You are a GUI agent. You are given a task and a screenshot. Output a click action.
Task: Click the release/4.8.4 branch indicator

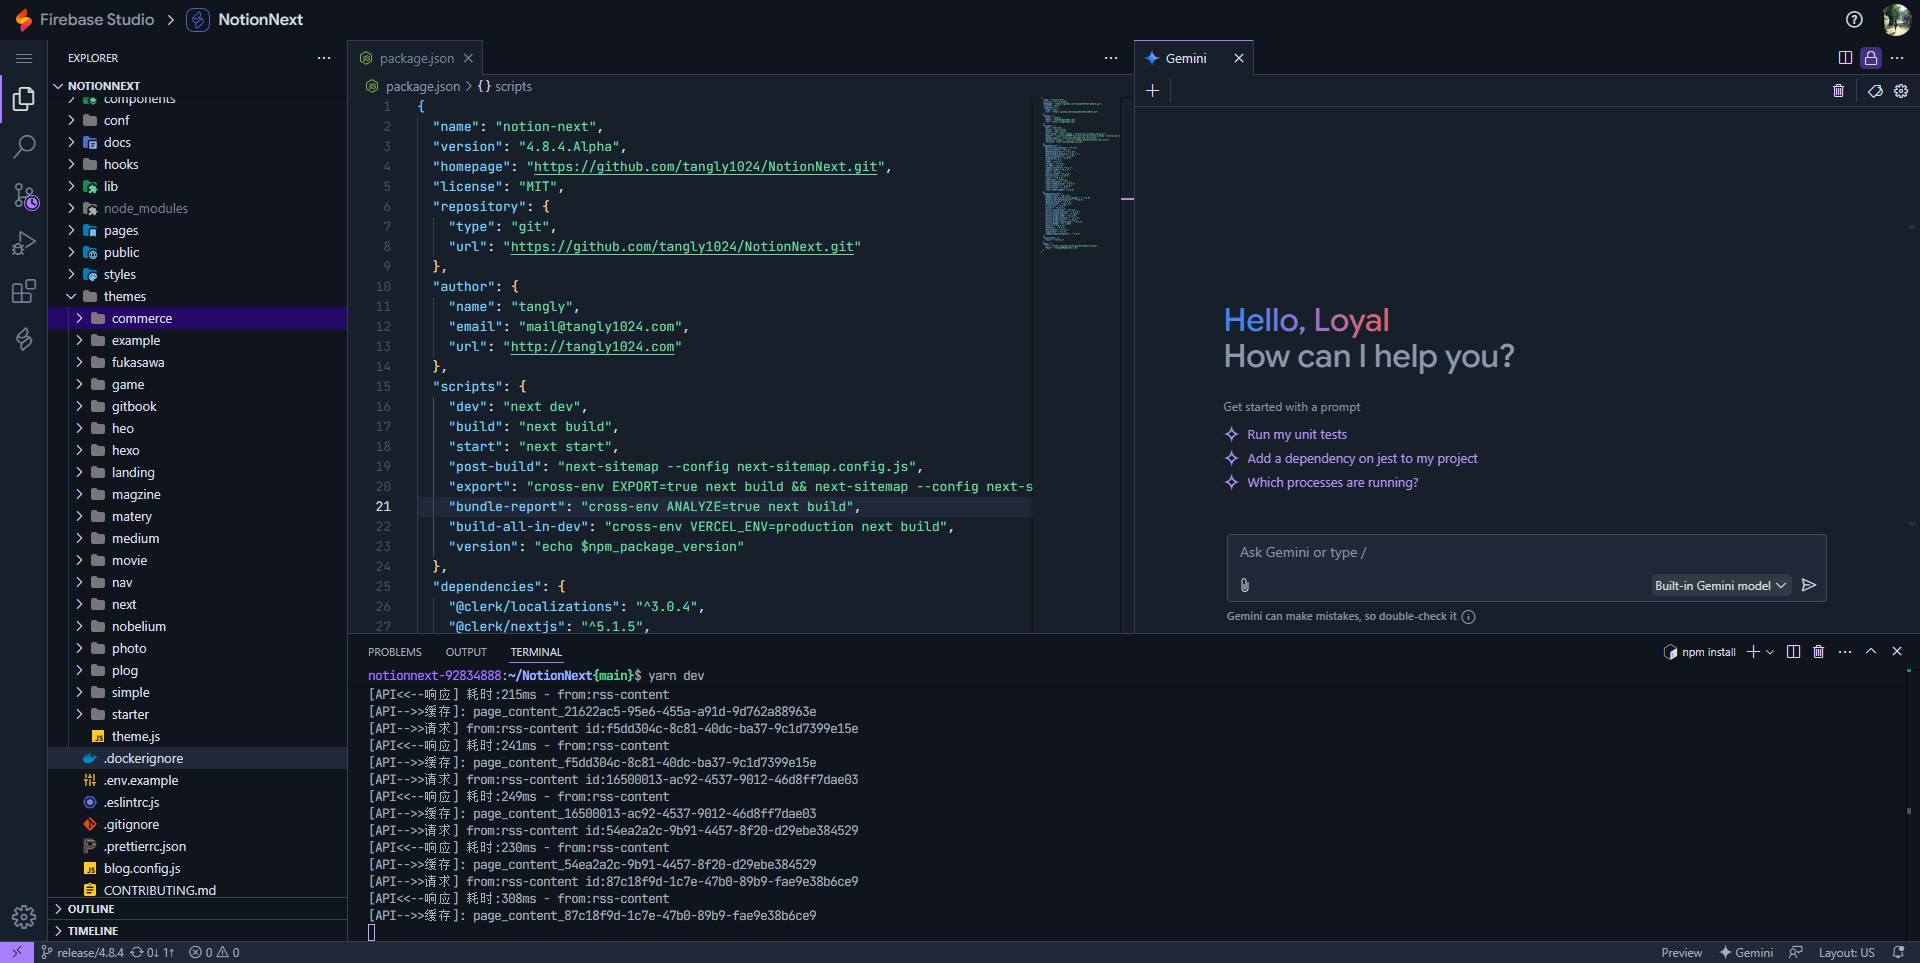82,953
